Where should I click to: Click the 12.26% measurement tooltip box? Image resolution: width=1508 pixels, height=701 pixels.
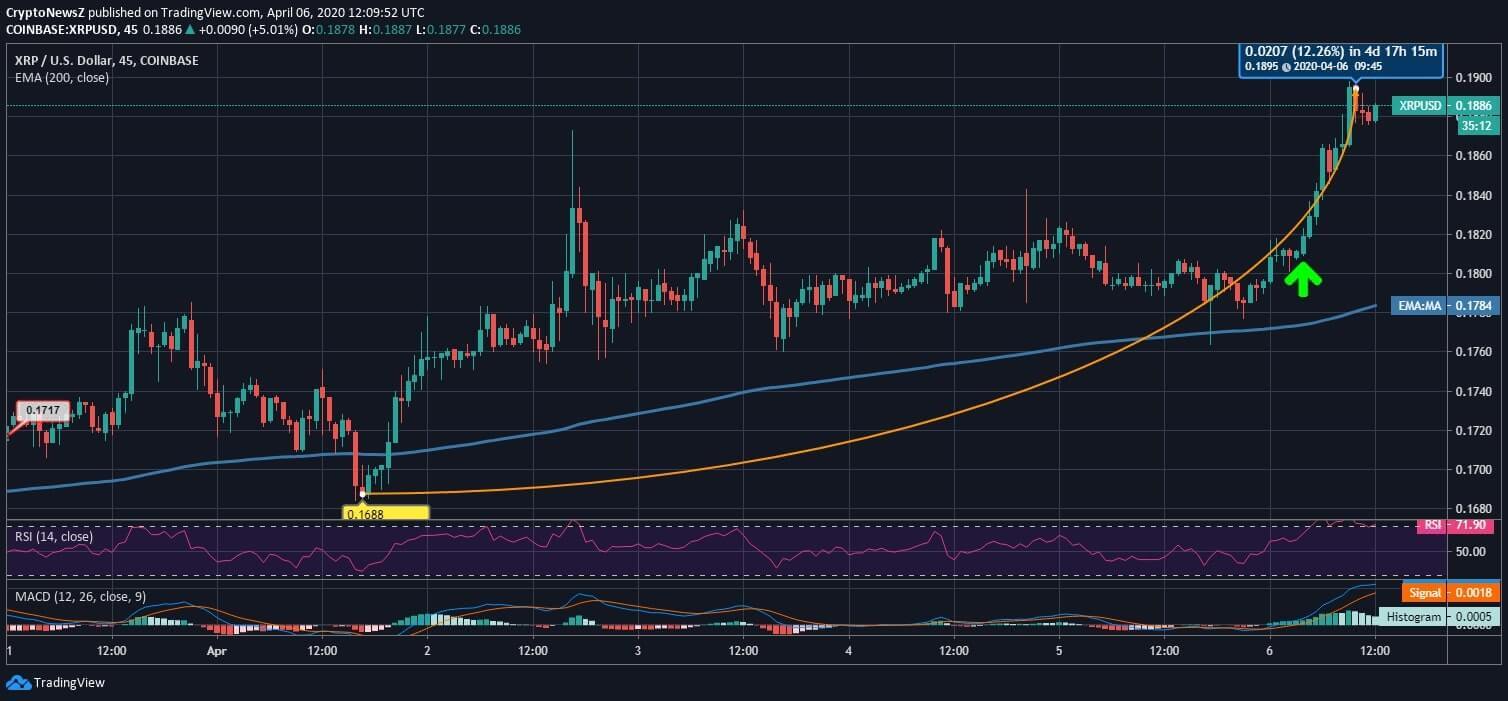point(1340,60)
